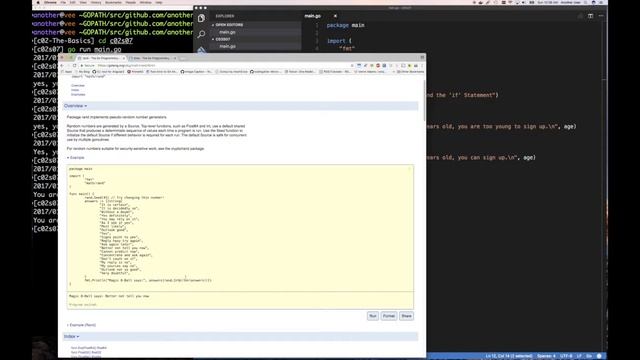Split the VS Code editor
This screenshot has height=360, width=640.
pos(590,16)
